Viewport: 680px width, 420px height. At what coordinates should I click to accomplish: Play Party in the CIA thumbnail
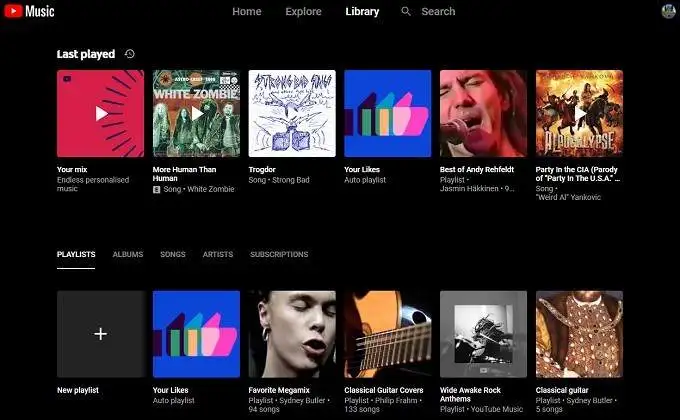tap(579, 113)
